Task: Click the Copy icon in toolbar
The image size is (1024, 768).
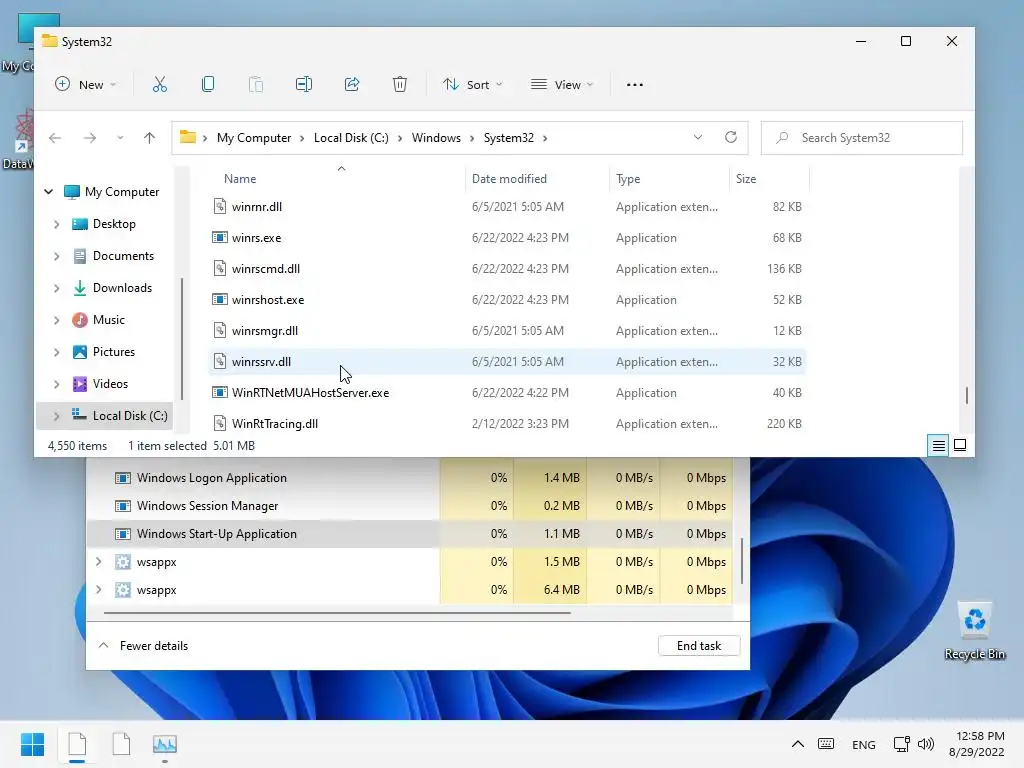Action: pos(208,84)
